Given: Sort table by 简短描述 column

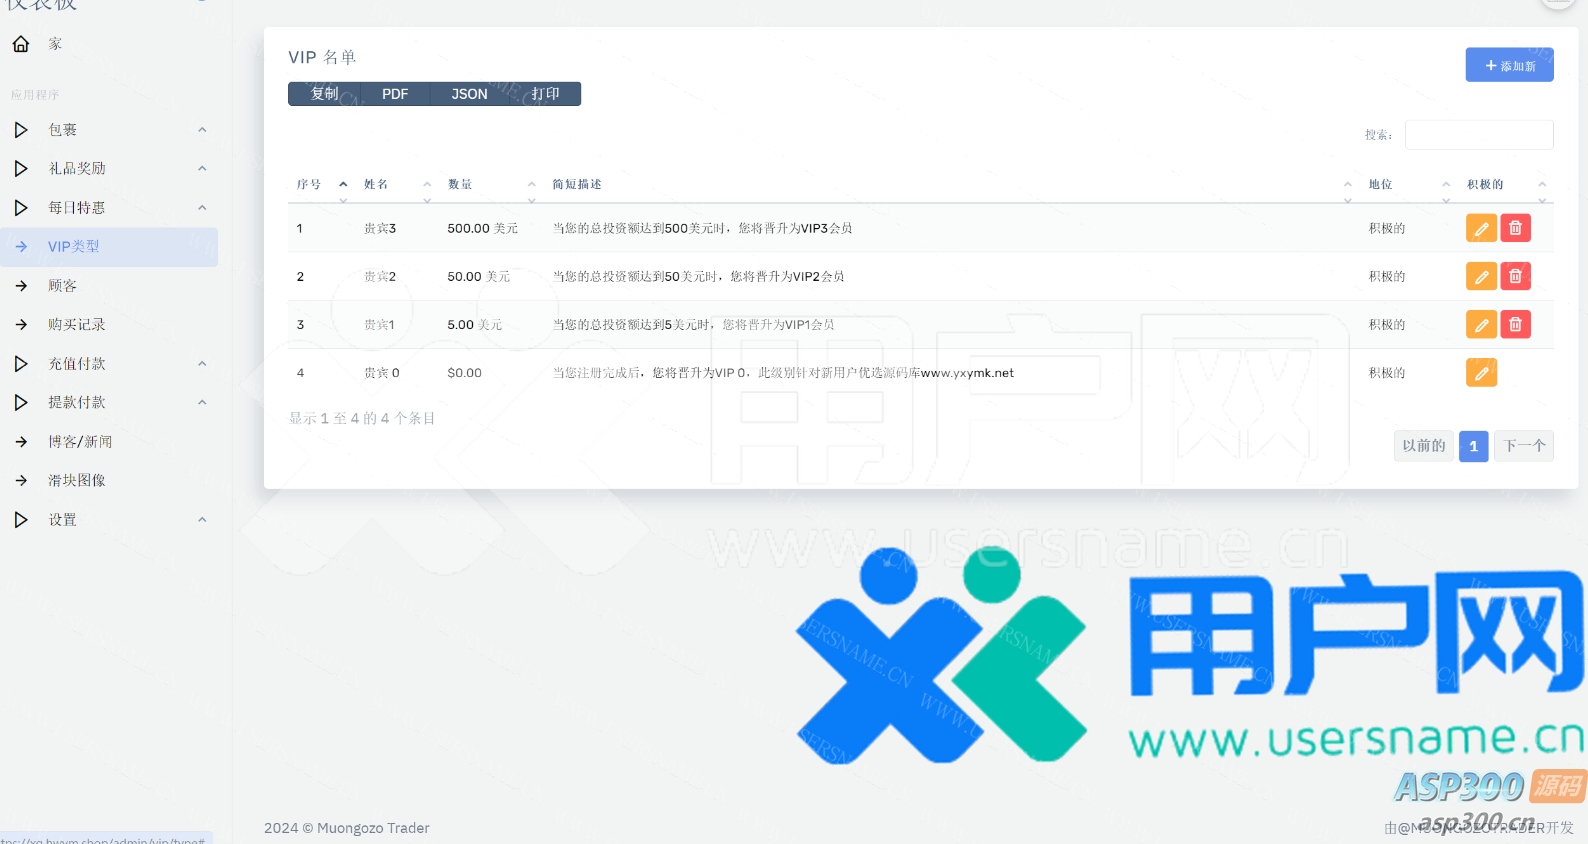Looking at the screenshot, I should [x=951, y=185].
